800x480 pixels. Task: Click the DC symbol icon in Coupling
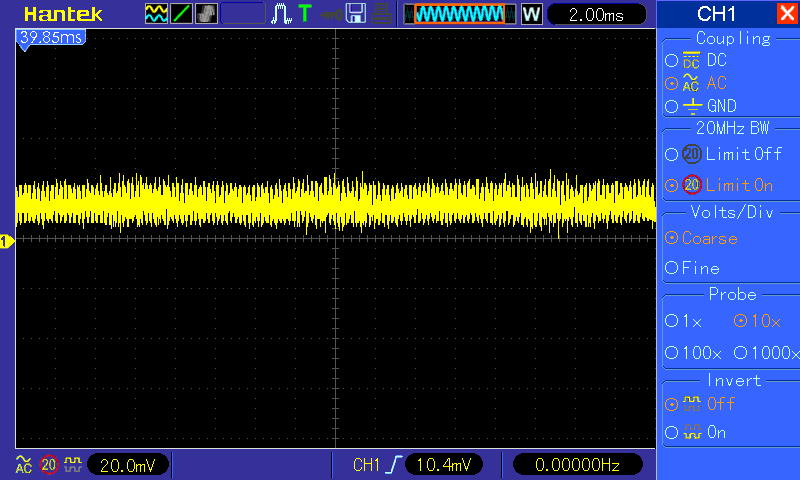(691, 60)
